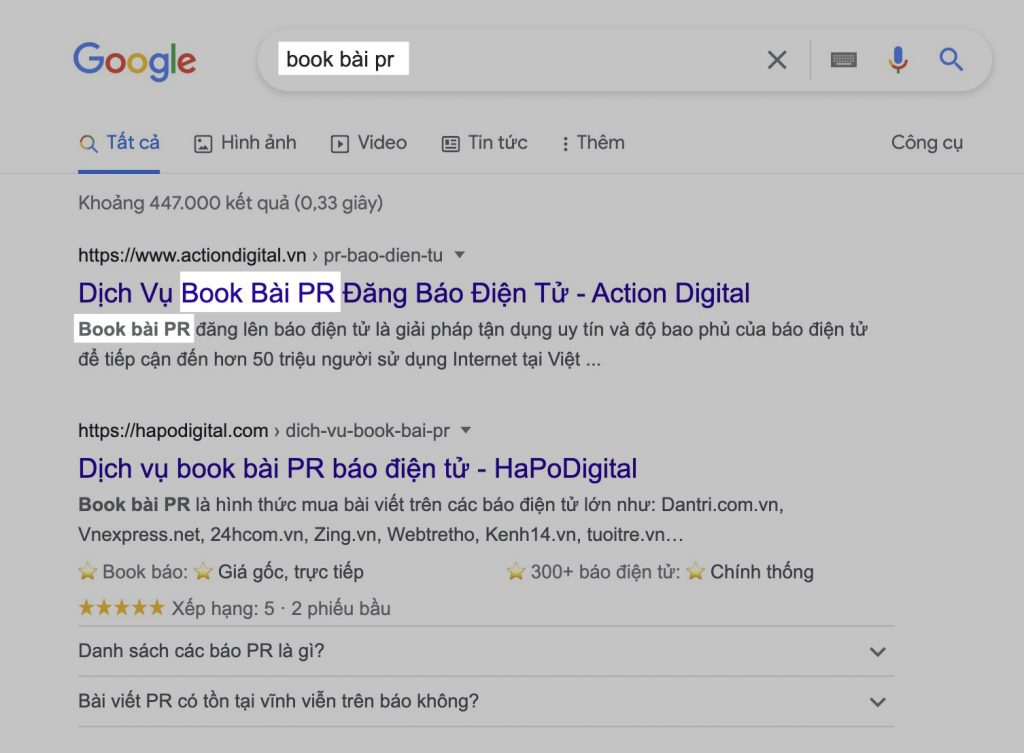This screenshot has height=753, width=1024.
Task: Open dropdown arrow next to actiondigital.vn URL
Action: pos(460,255)
